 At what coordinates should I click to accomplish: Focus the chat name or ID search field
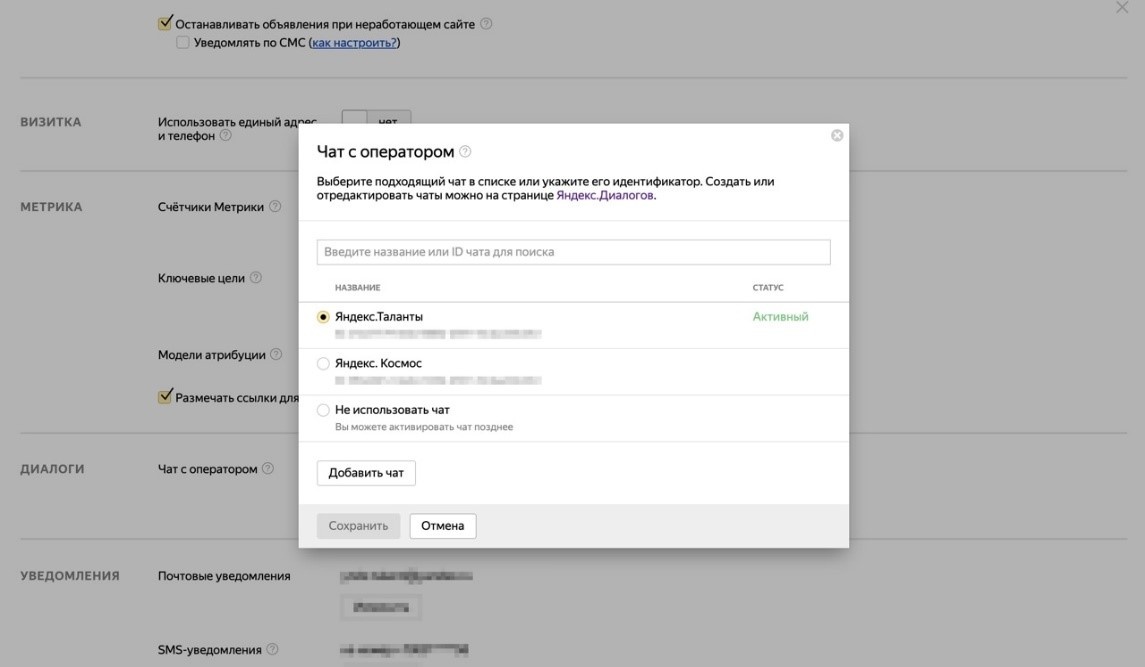[x=573, y=252]
